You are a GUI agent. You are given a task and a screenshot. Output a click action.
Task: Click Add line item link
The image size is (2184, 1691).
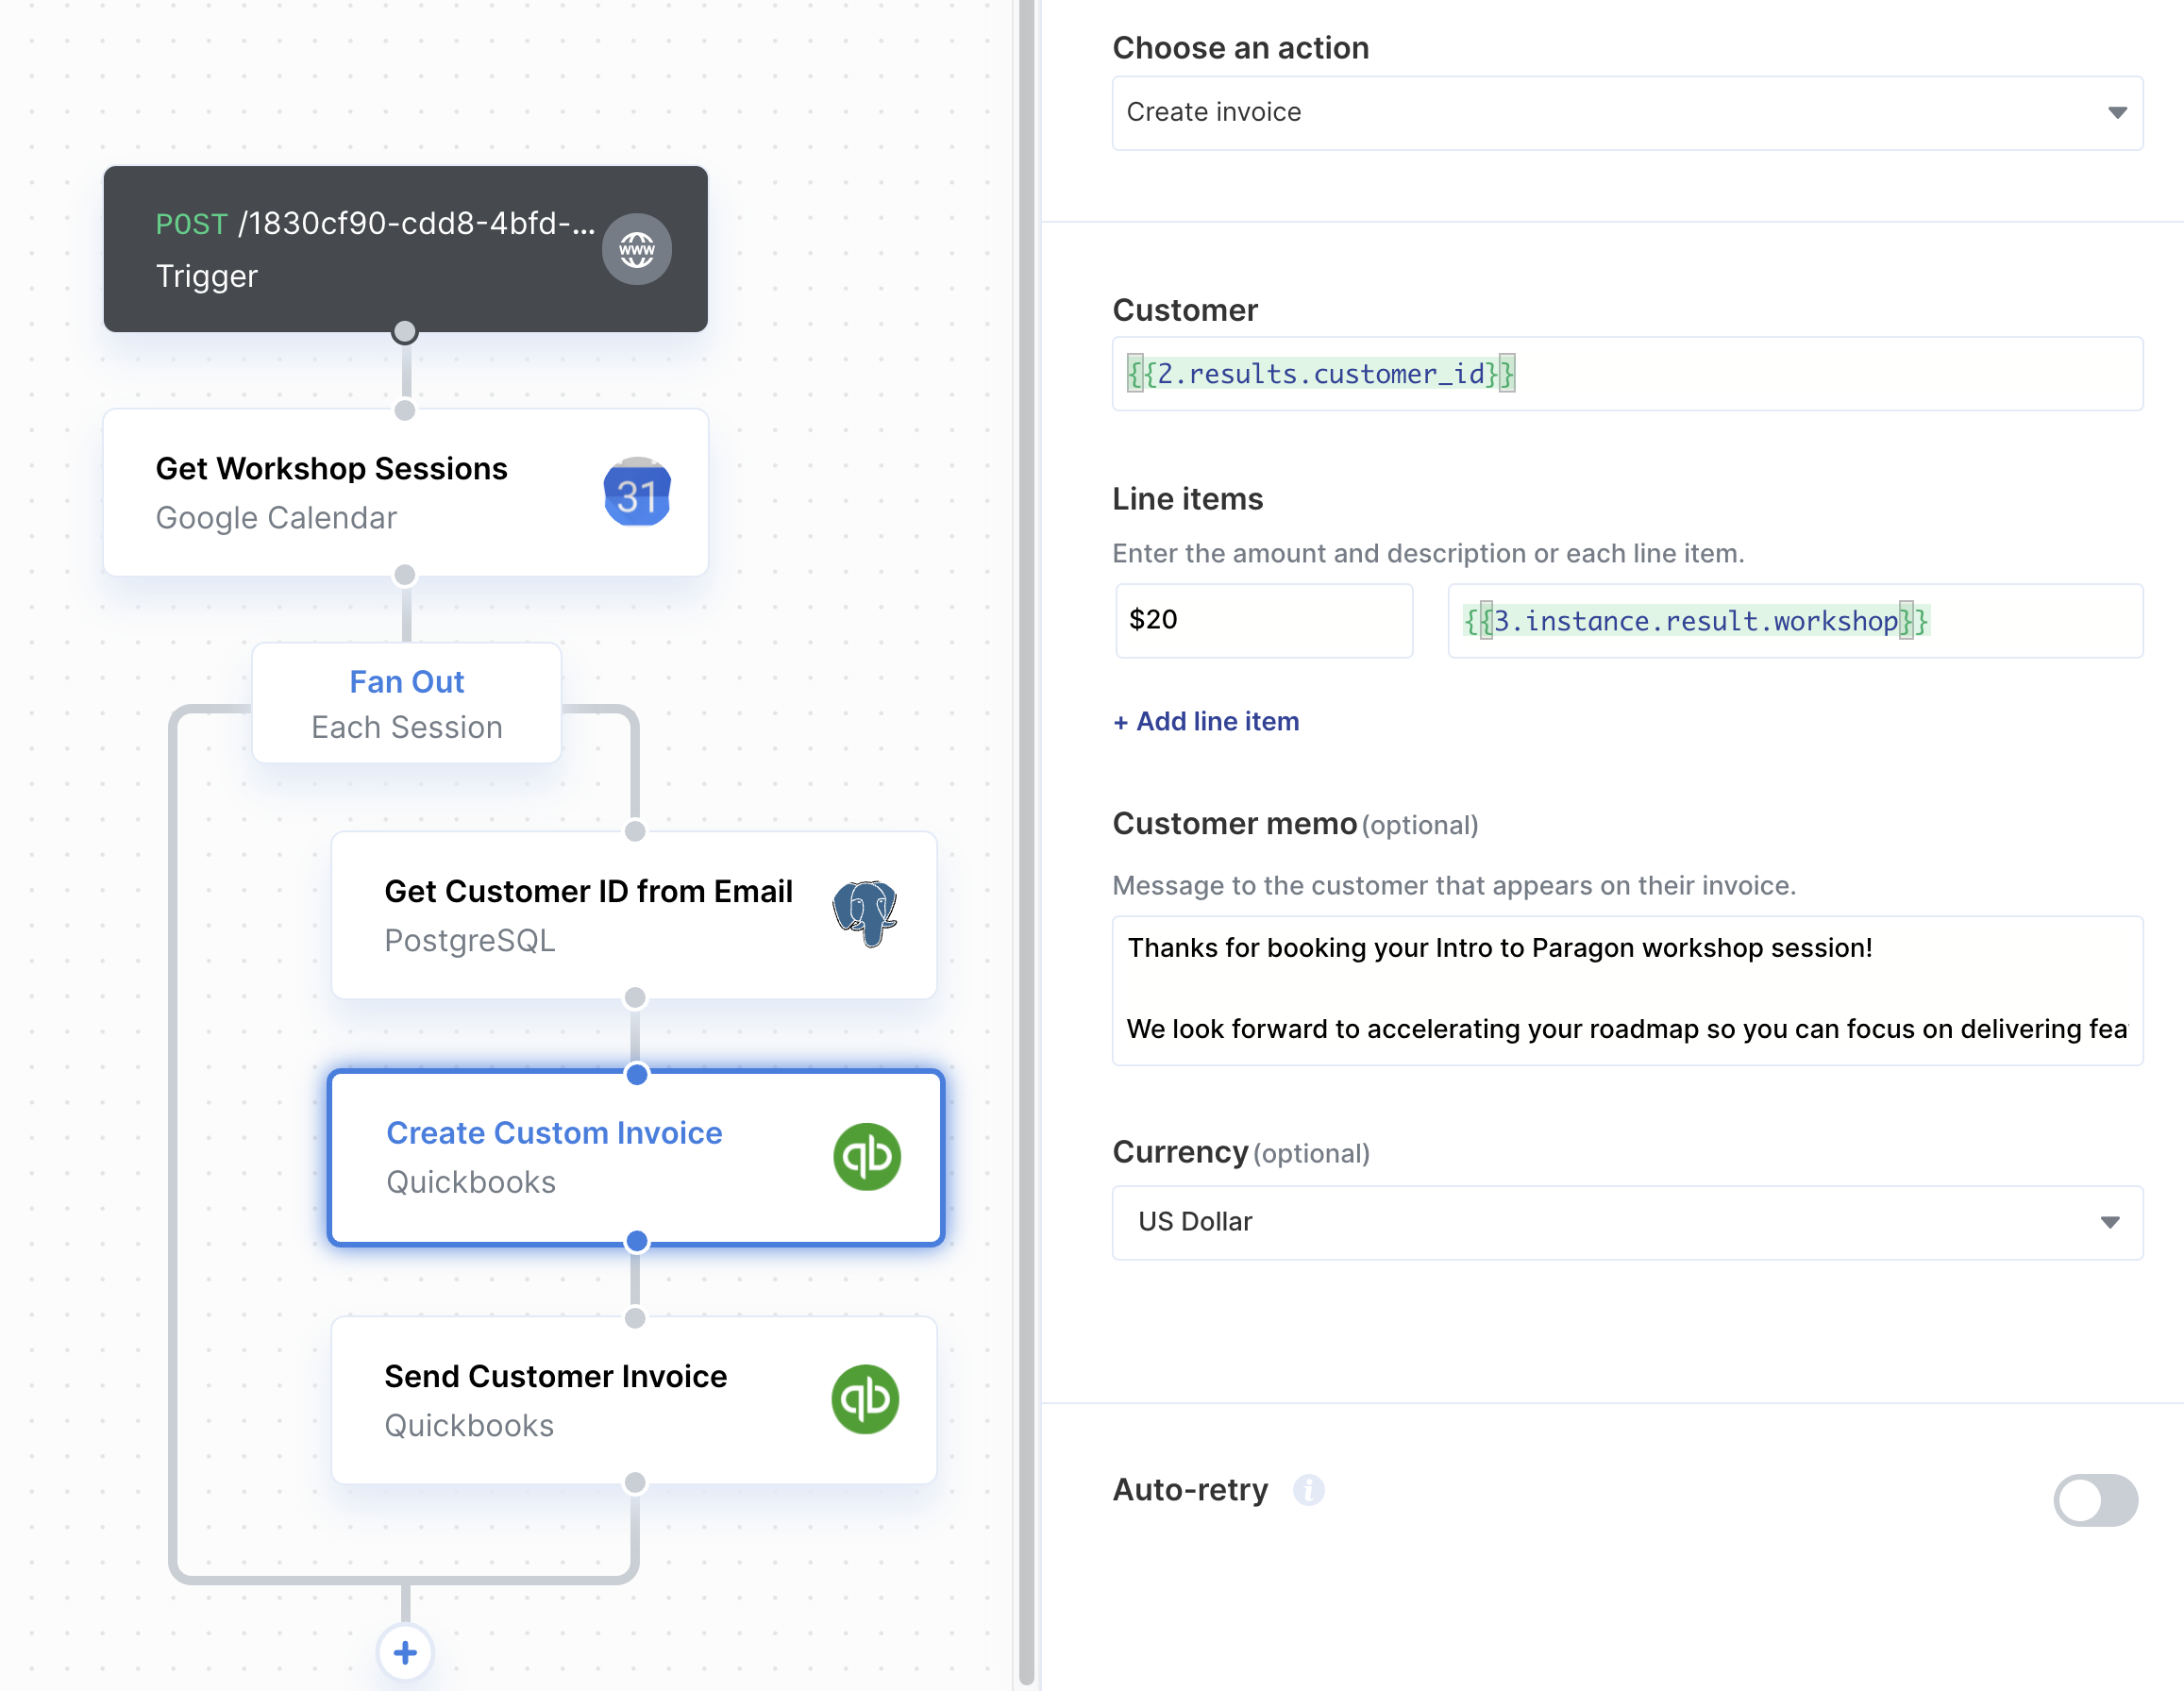[x=1206, y=721]
